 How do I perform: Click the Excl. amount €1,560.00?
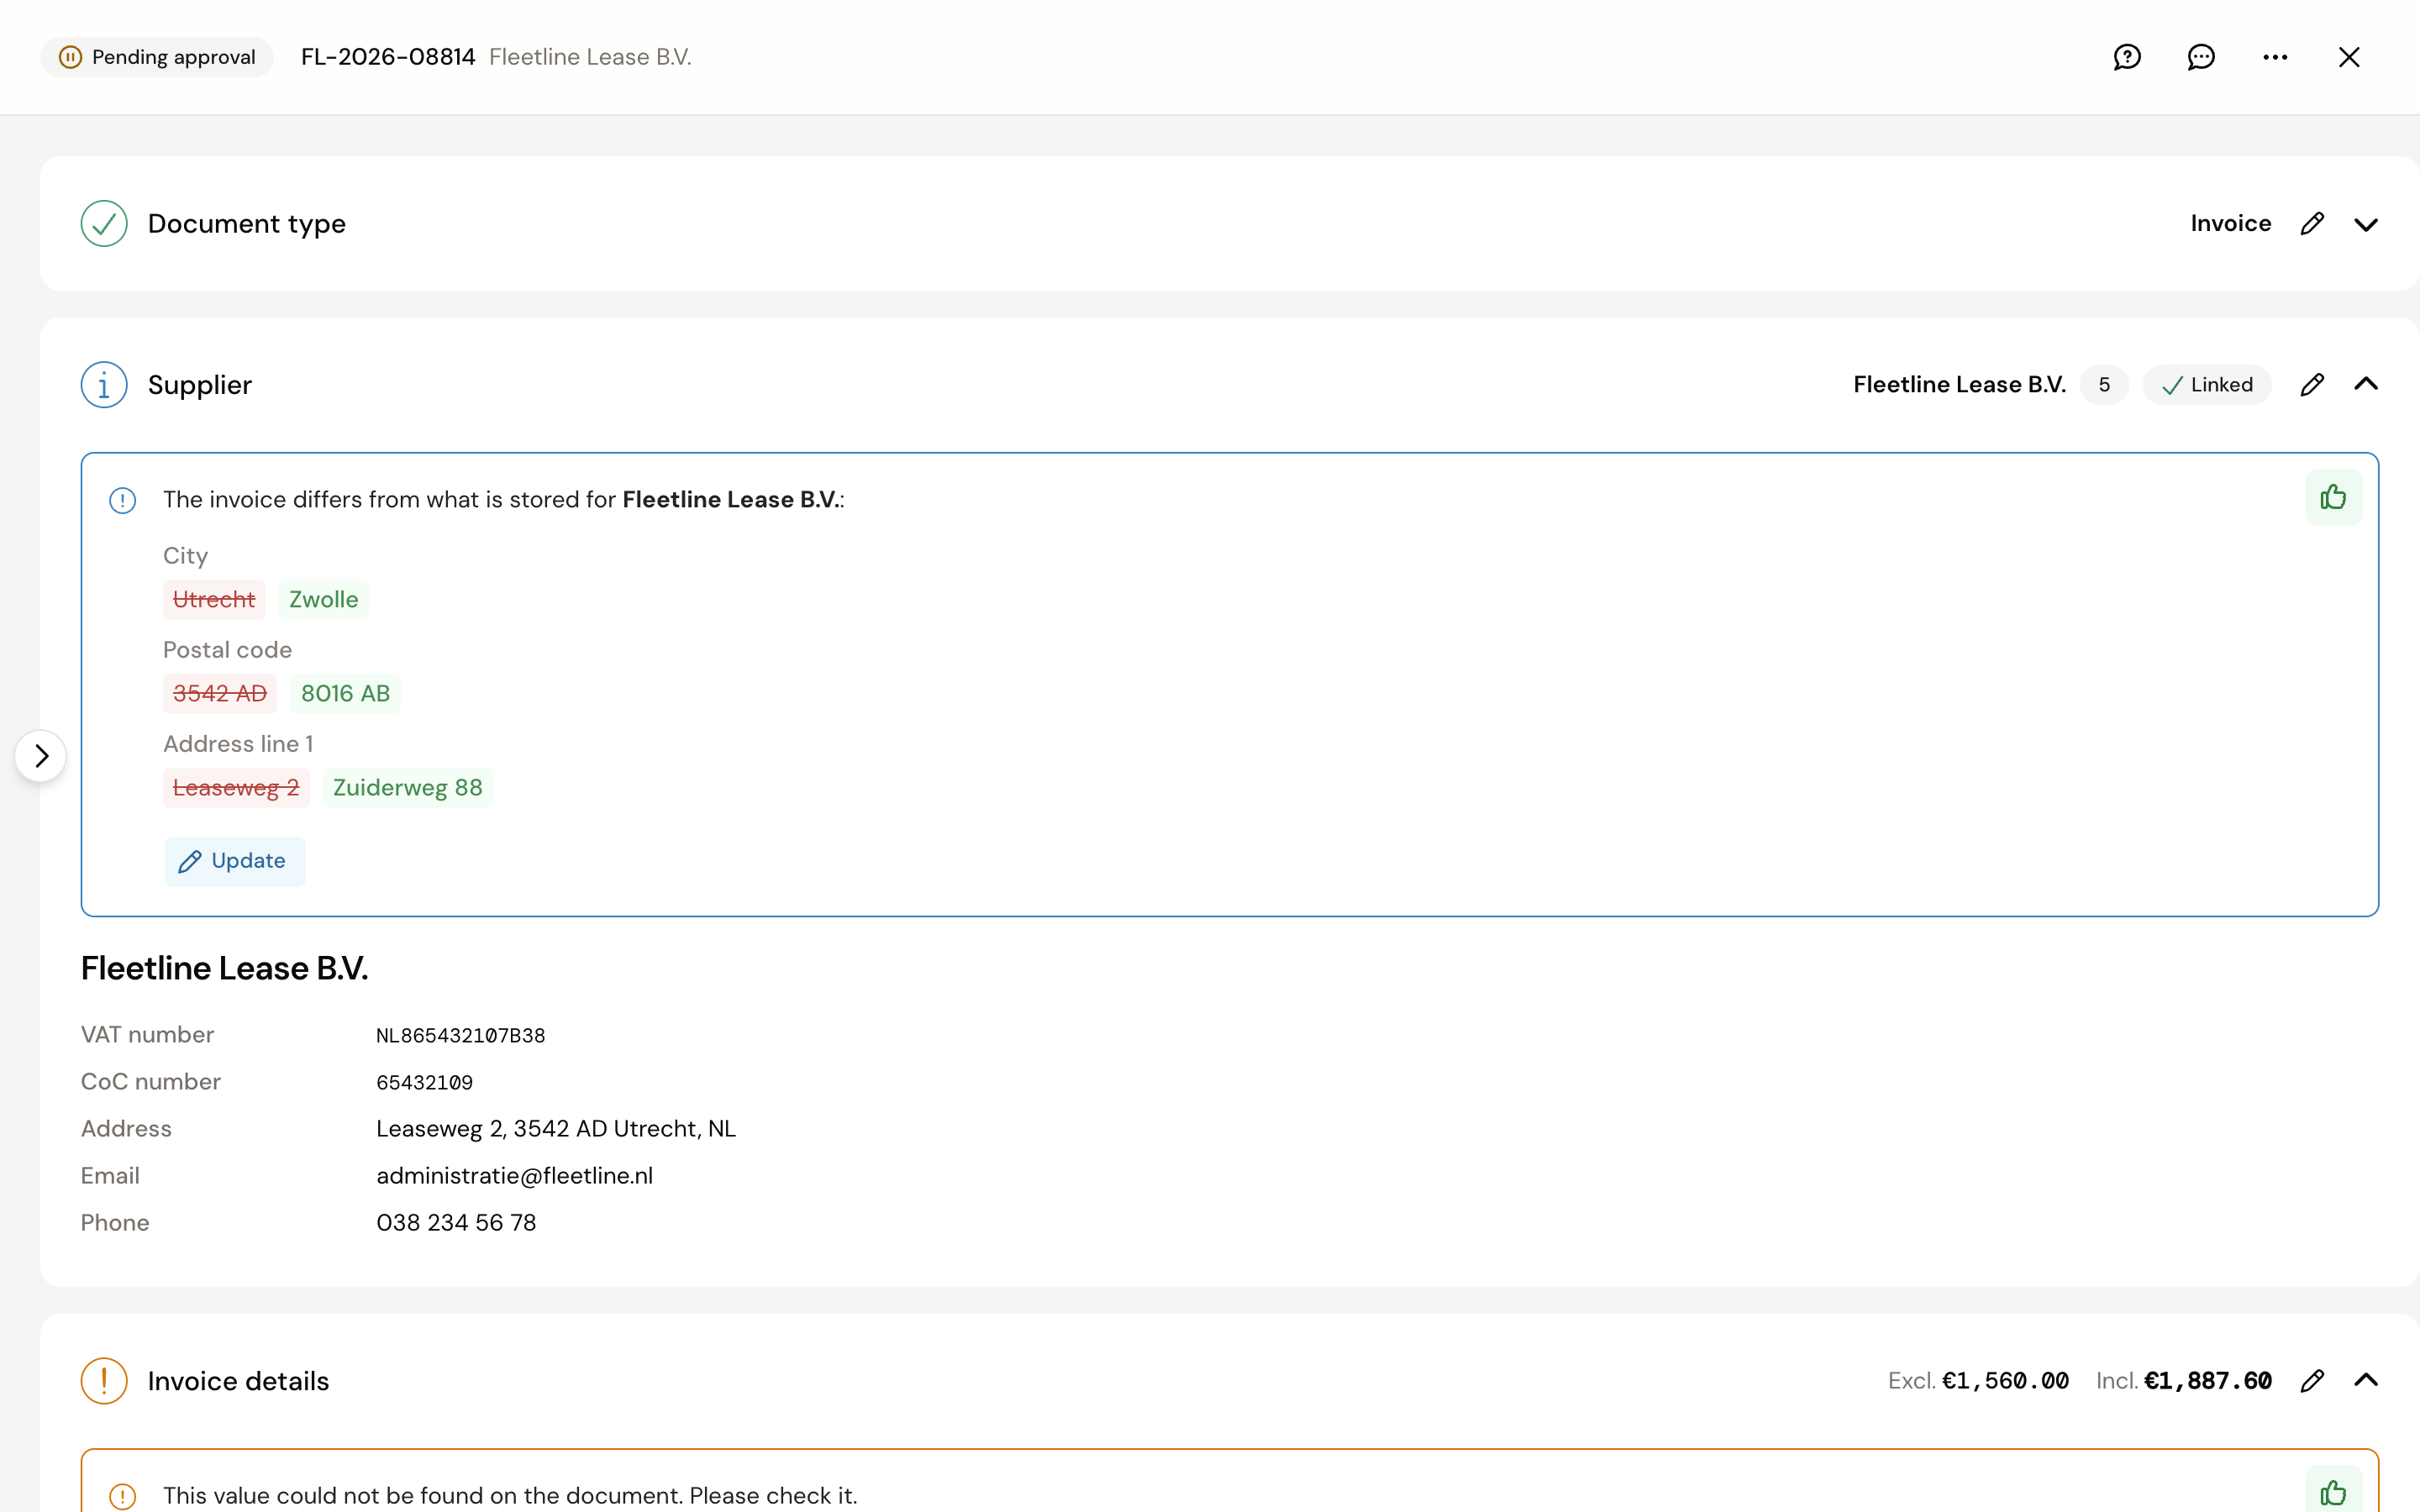click(x=2005, y=1380)
